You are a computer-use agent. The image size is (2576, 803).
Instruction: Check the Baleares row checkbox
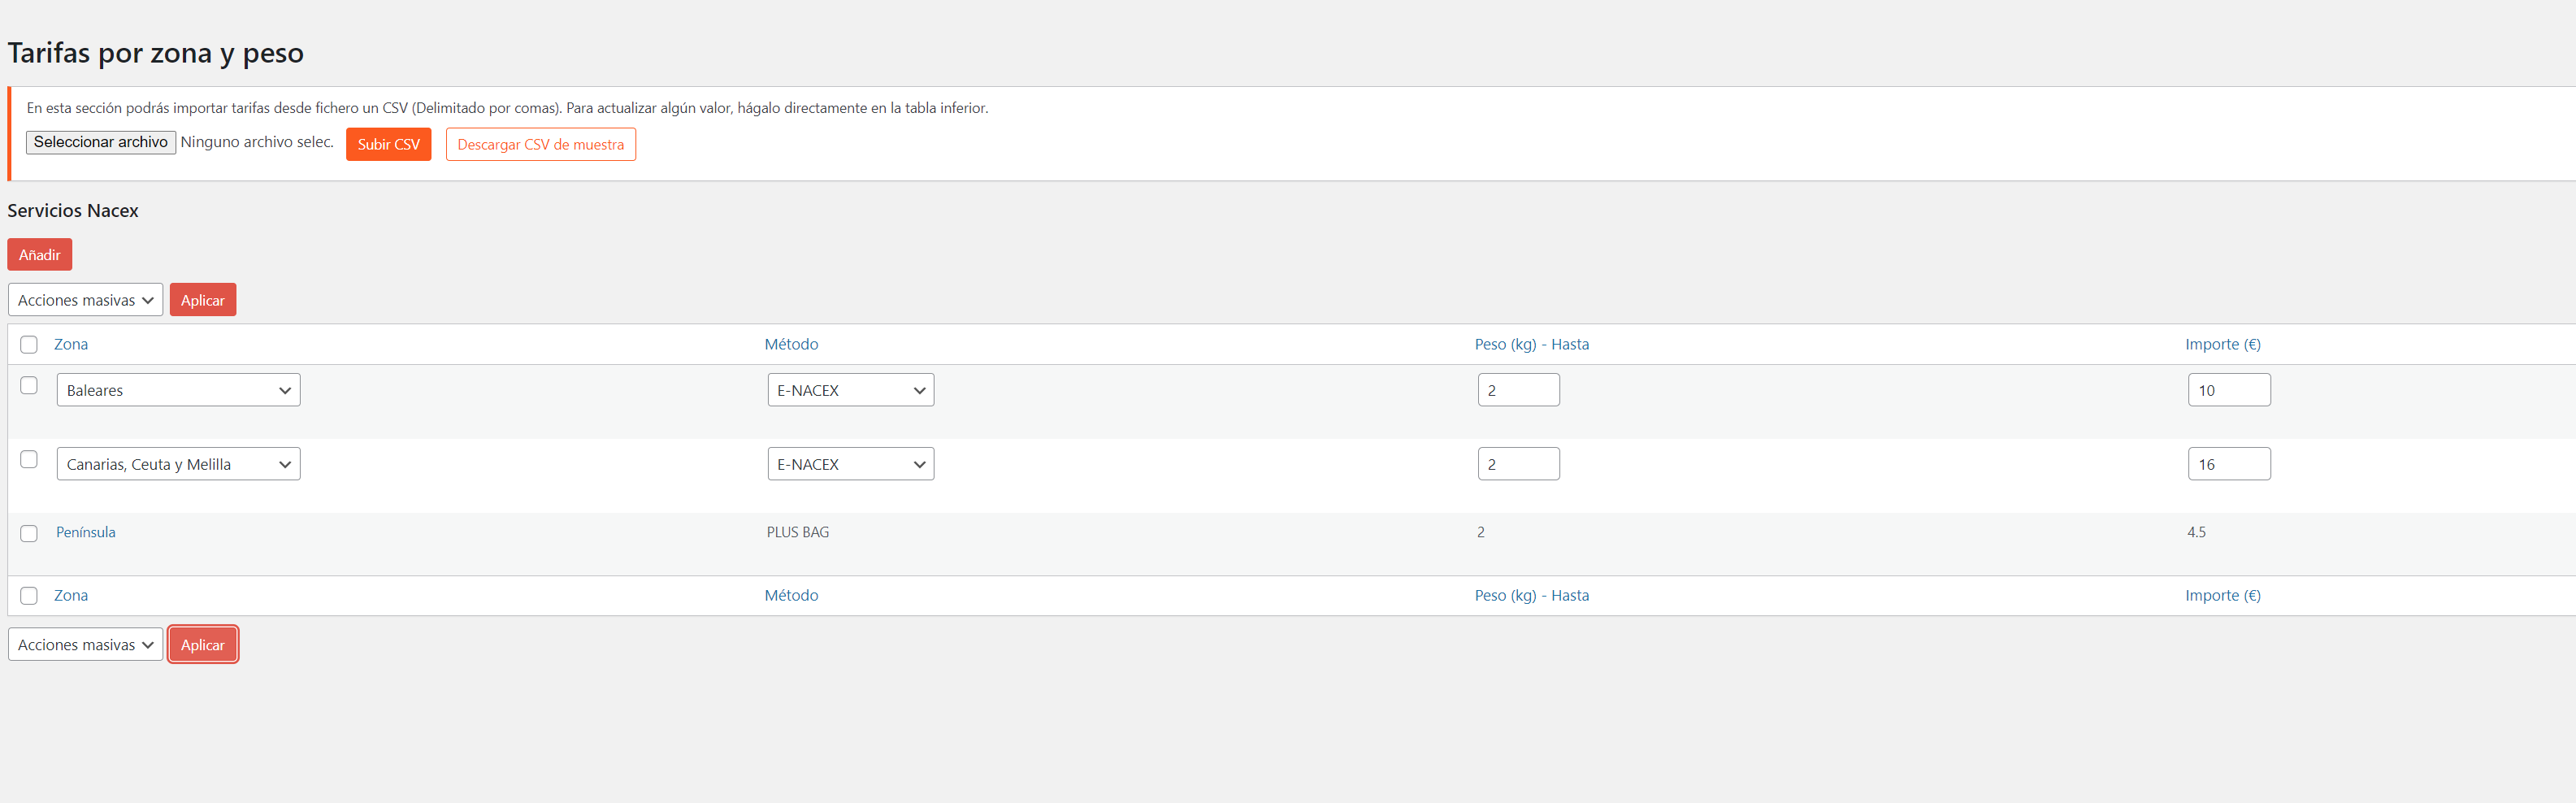29,385
